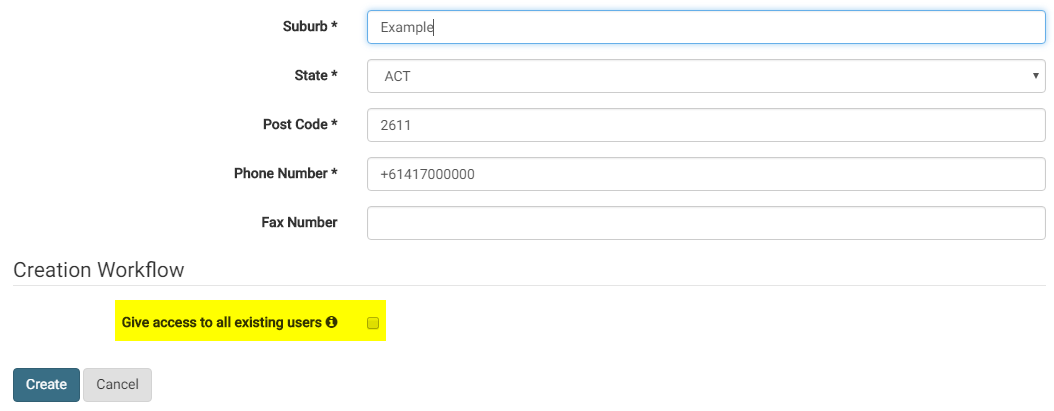Enable the Give access to all users checkbox

(x=373, y=323)
